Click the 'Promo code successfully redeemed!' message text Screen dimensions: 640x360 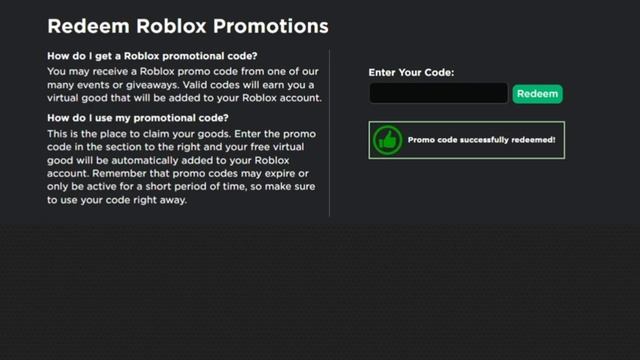(481, 140)
